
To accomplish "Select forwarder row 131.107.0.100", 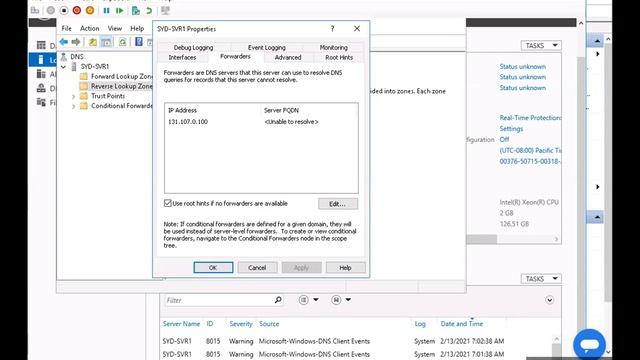I will click(x=261, y=122).
